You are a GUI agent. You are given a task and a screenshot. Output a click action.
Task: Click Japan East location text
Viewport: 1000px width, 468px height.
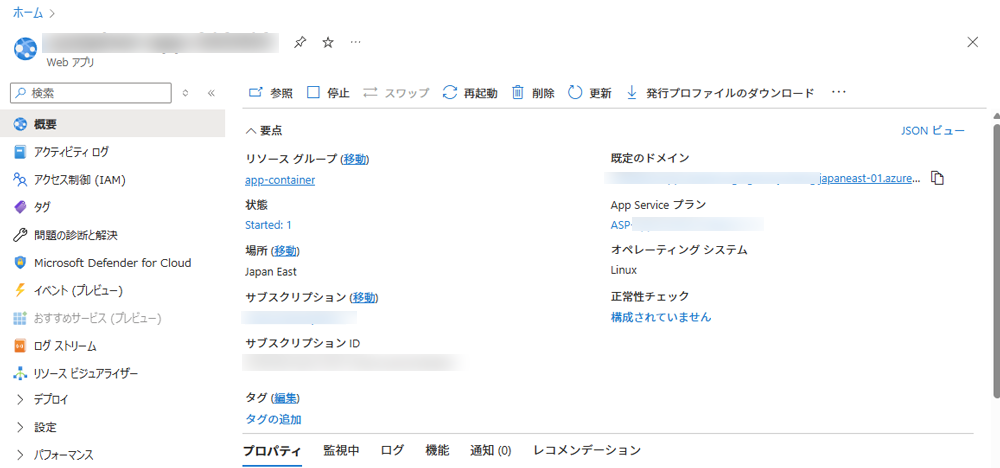[x=270, y=271]
